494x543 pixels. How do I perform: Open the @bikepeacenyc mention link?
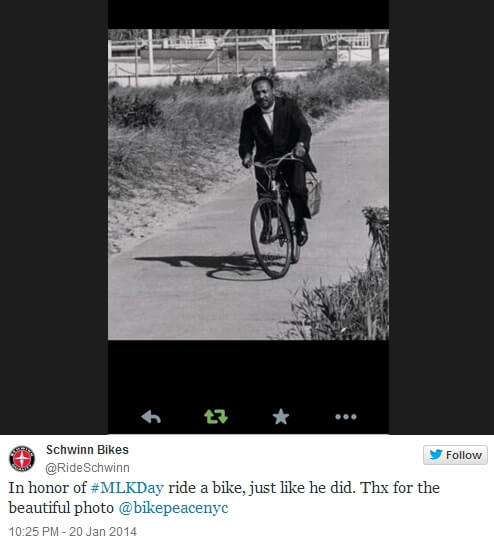pos(173,508)
